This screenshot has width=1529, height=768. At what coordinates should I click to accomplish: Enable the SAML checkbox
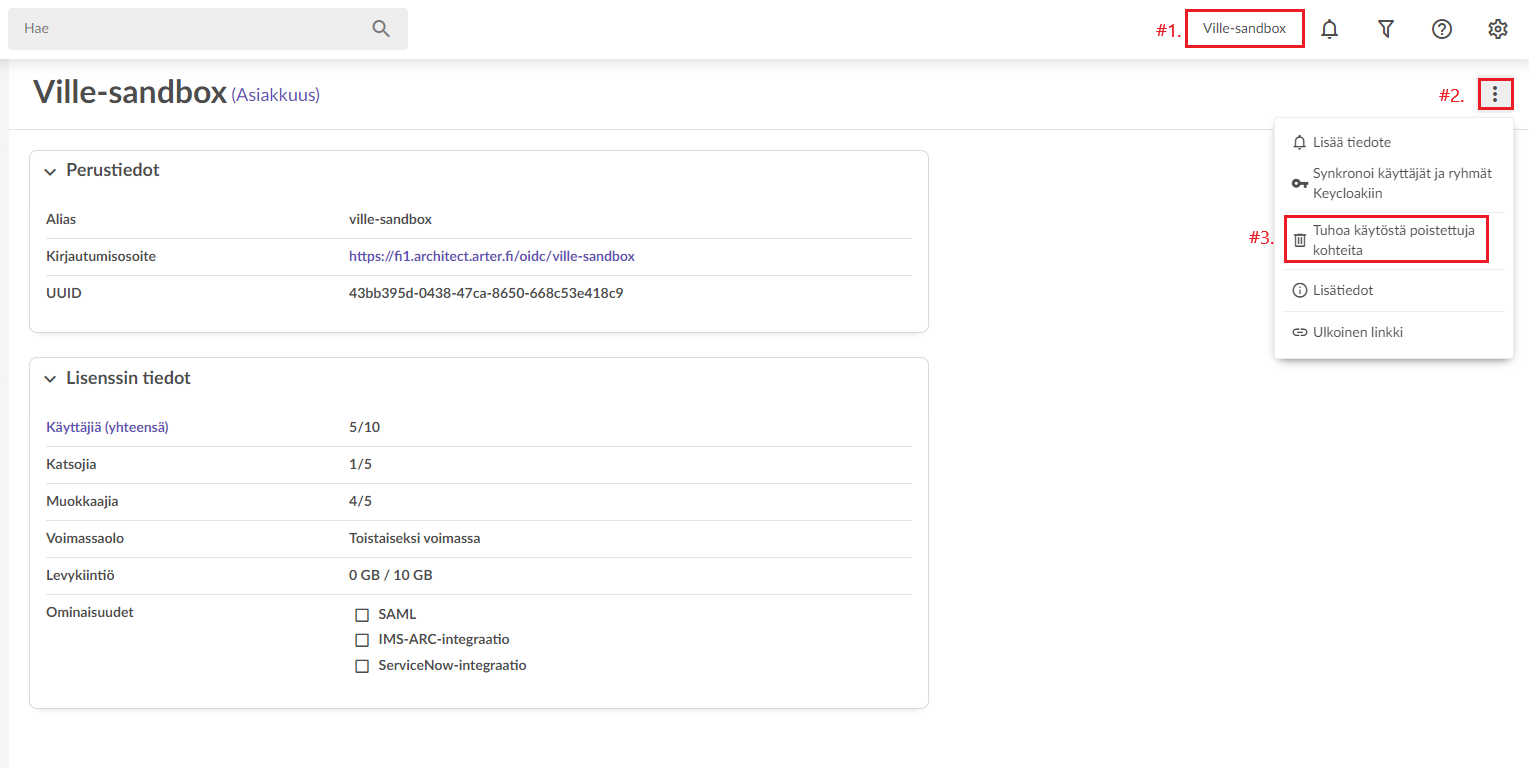tap(362, 615)
